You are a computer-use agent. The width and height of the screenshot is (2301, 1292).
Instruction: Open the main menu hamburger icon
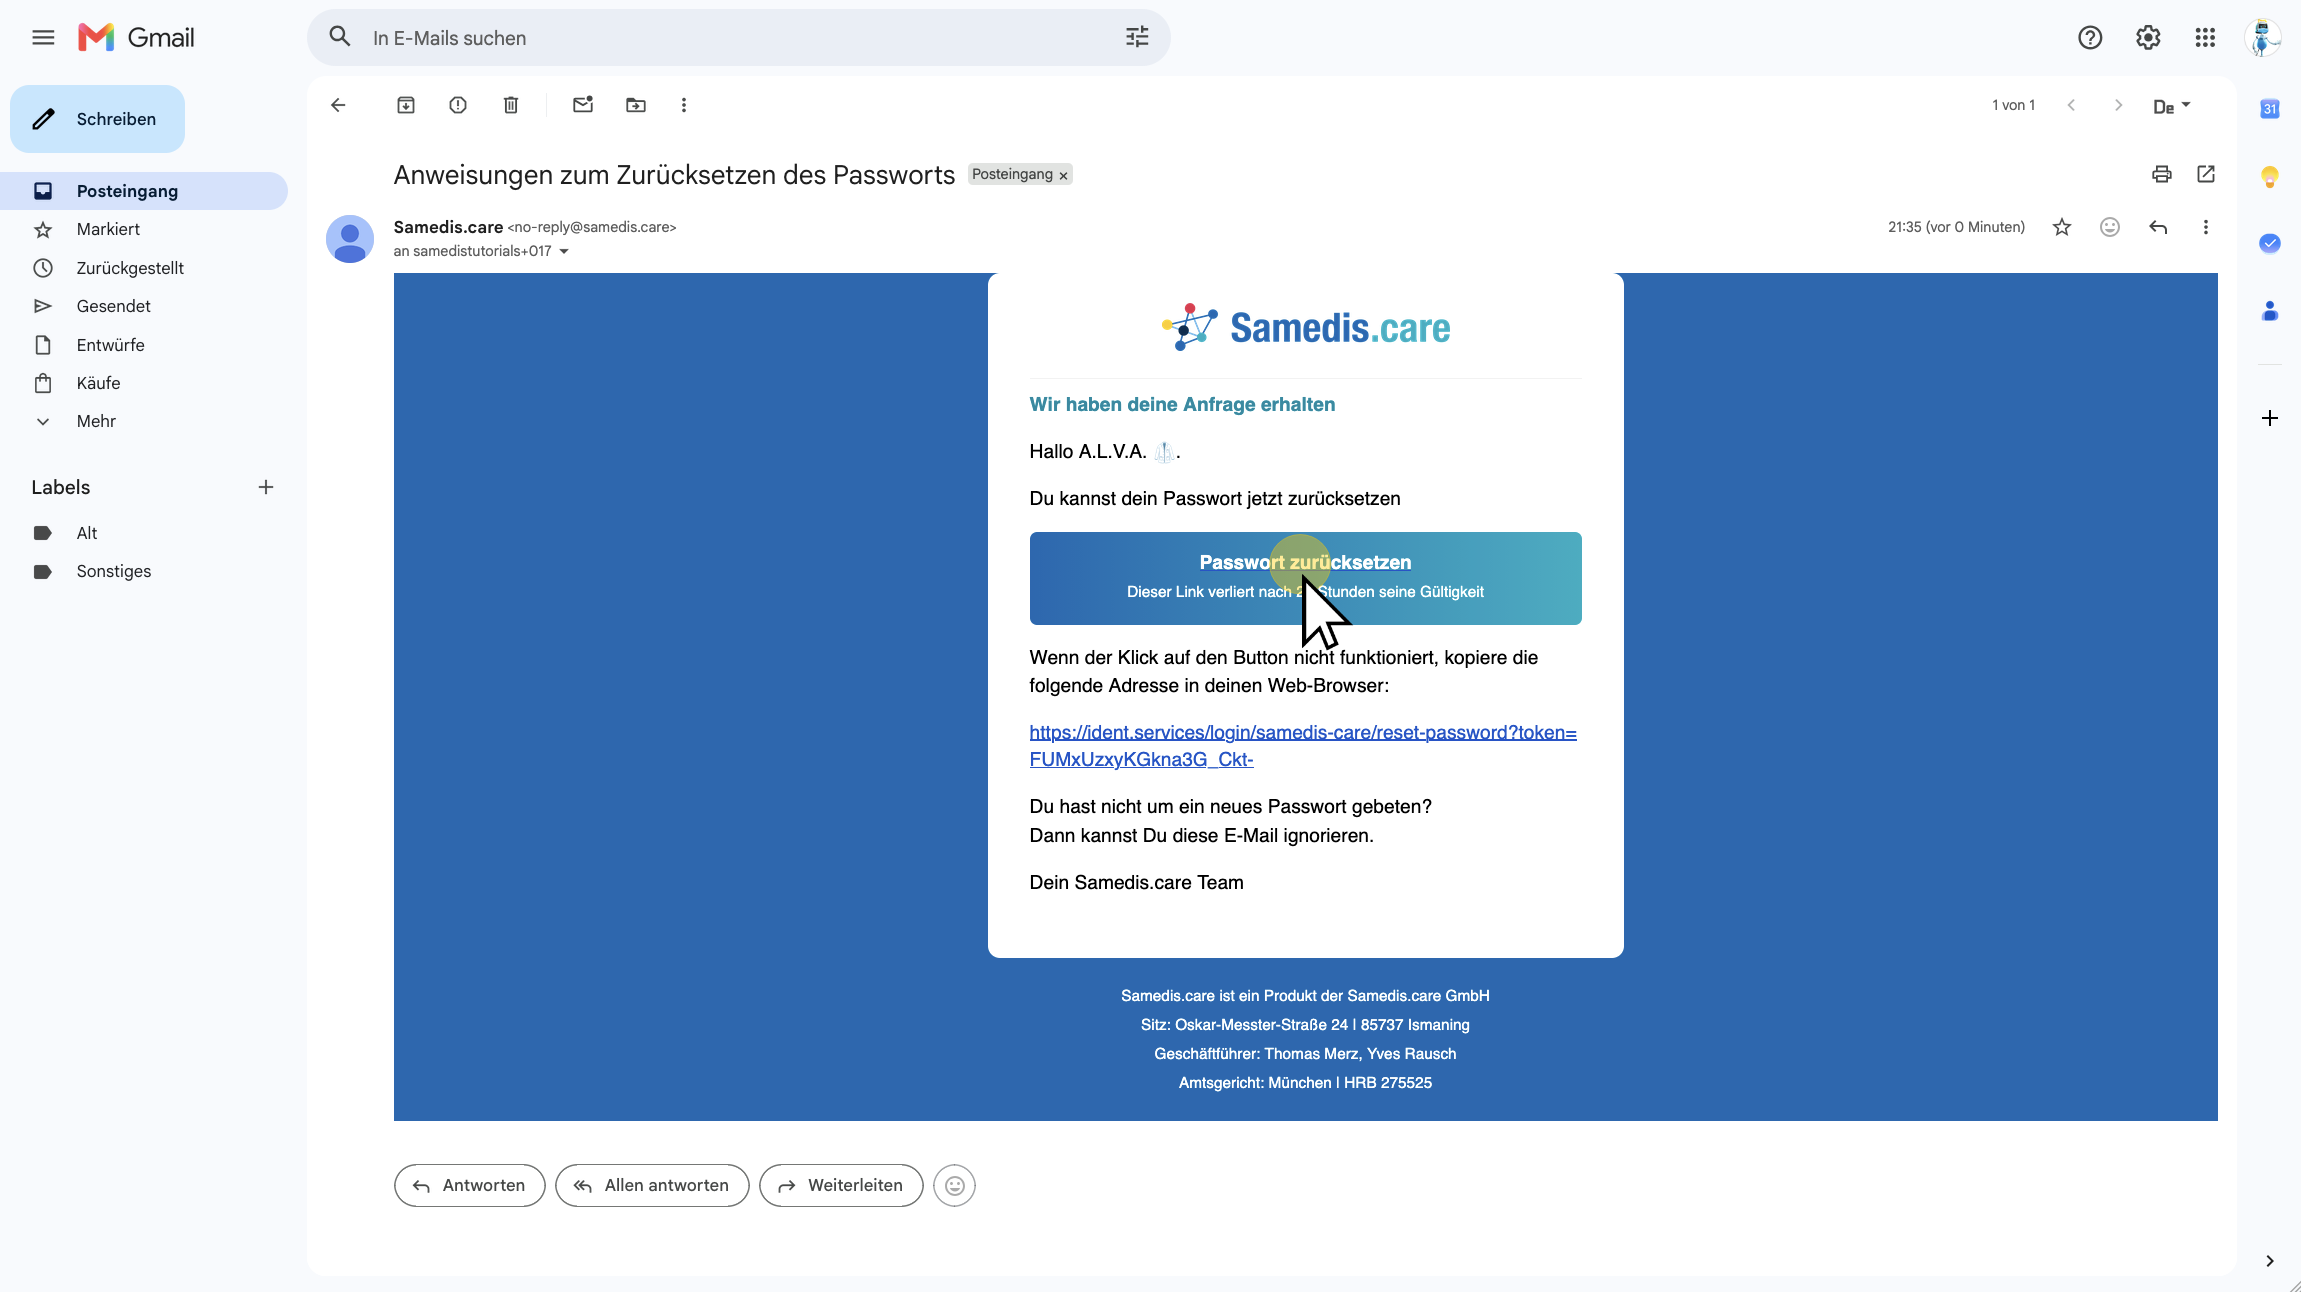pyautogui.click(x=43, y=38)
